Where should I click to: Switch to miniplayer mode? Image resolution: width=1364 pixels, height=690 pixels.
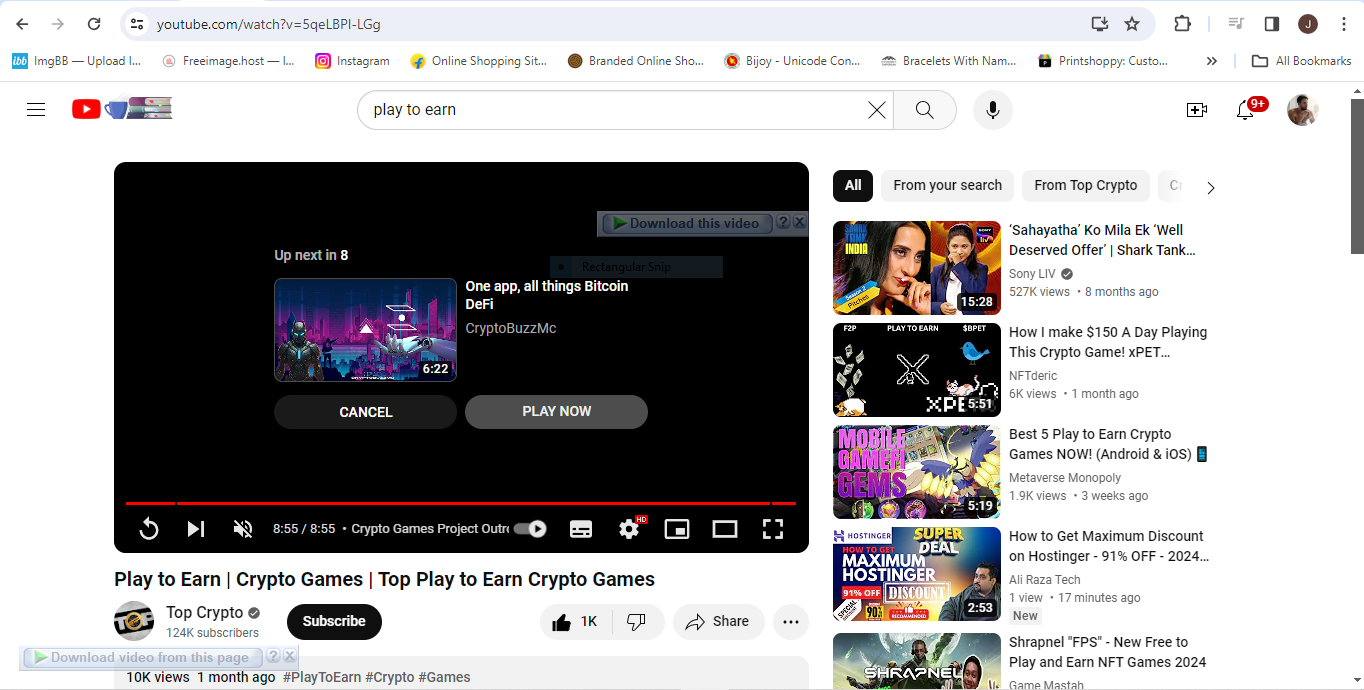(677, 529)
